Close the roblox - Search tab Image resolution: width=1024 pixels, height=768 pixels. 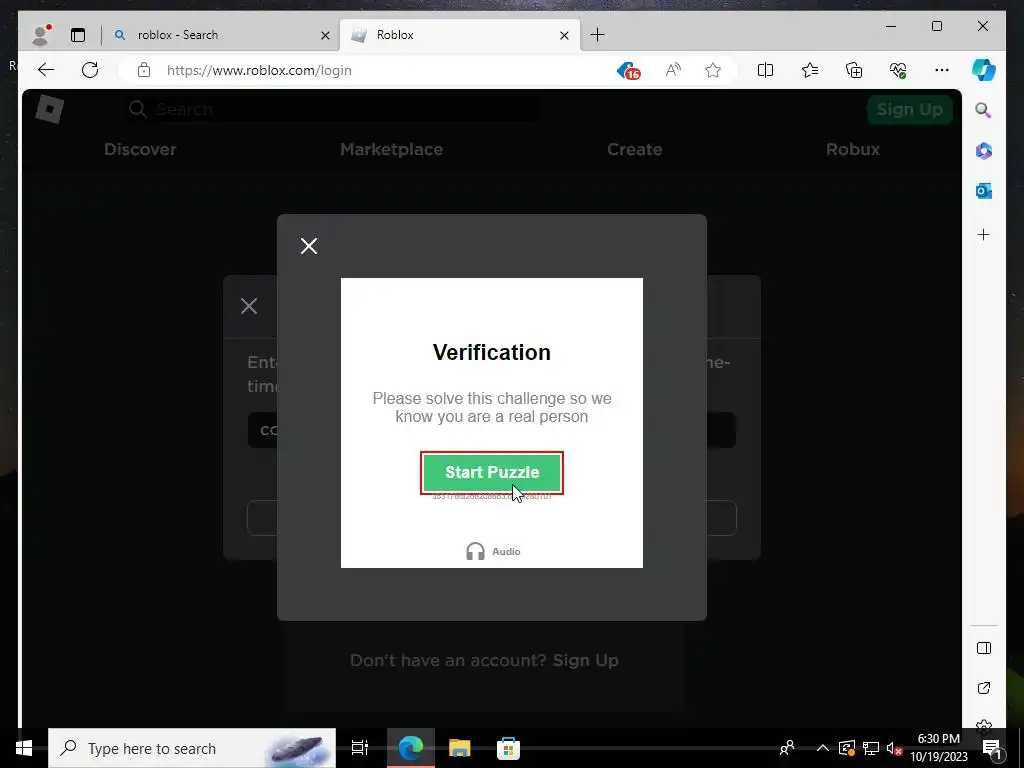(x=325, y=35)
